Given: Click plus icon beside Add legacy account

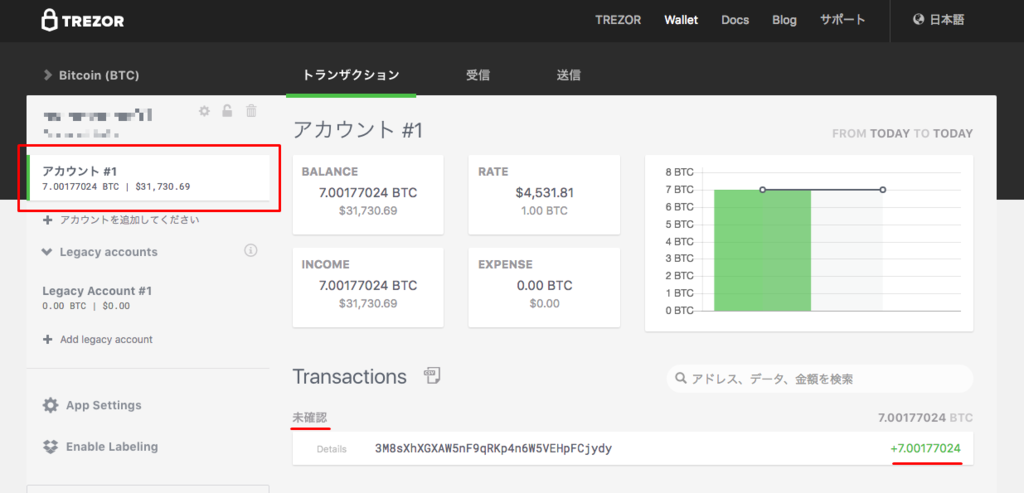Looking at the screenshot, I should (47, 340).
